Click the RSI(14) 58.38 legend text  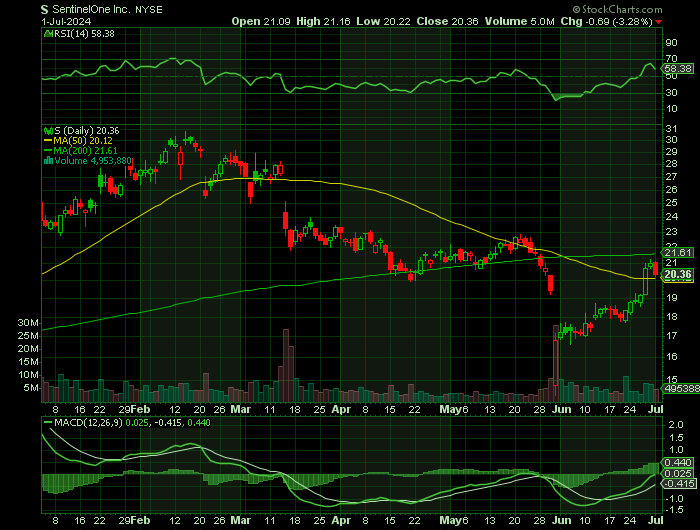point(84,33)
